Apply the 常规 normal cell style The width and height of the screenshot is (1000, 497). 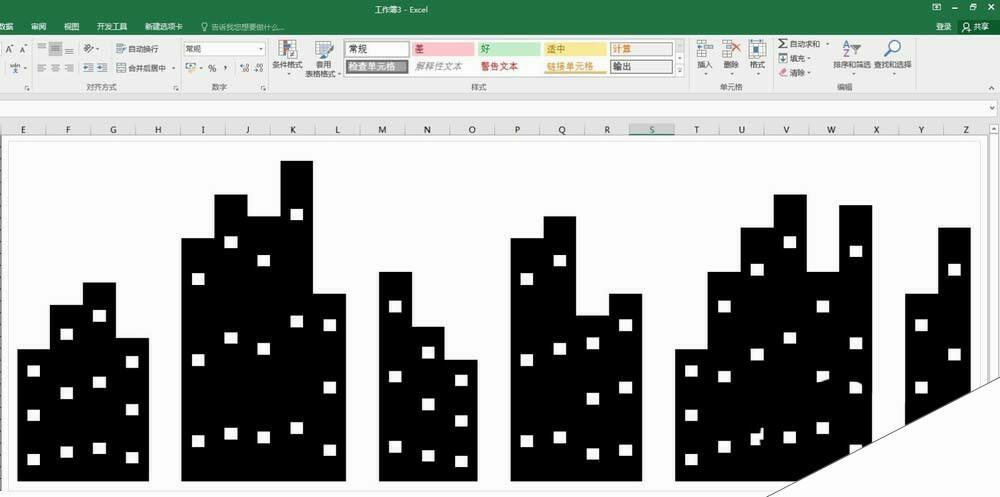click(377, 49)
